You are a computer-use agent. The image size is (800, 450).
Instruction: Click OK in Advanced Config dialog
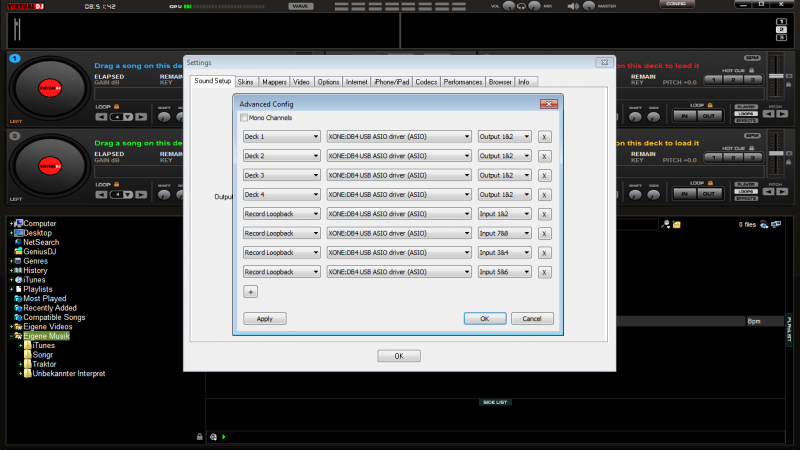(485, 319)
